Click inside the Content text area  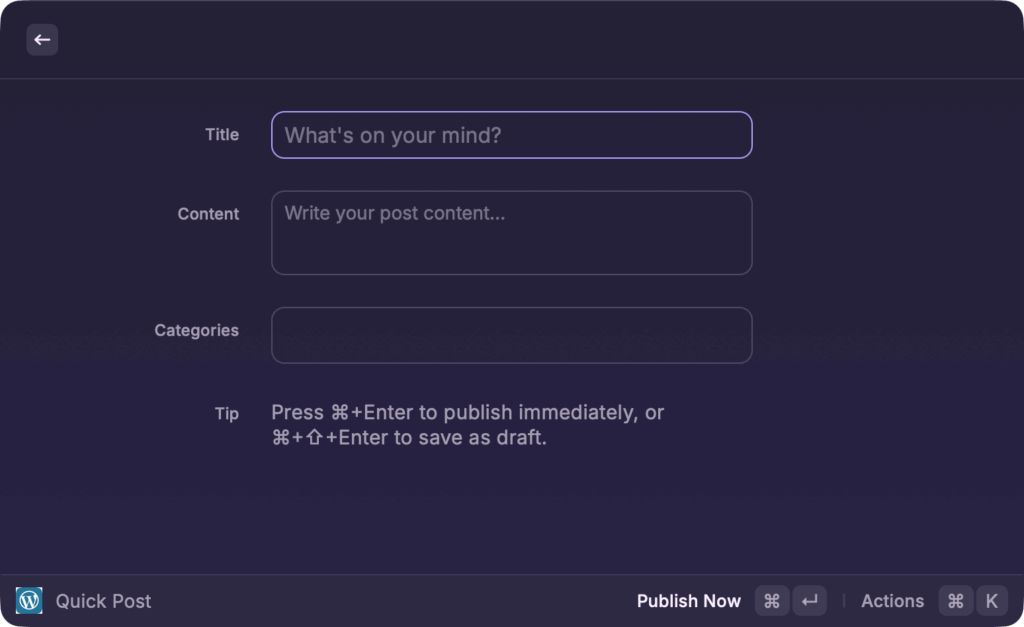pyautogui.click(x=511, y=232)
